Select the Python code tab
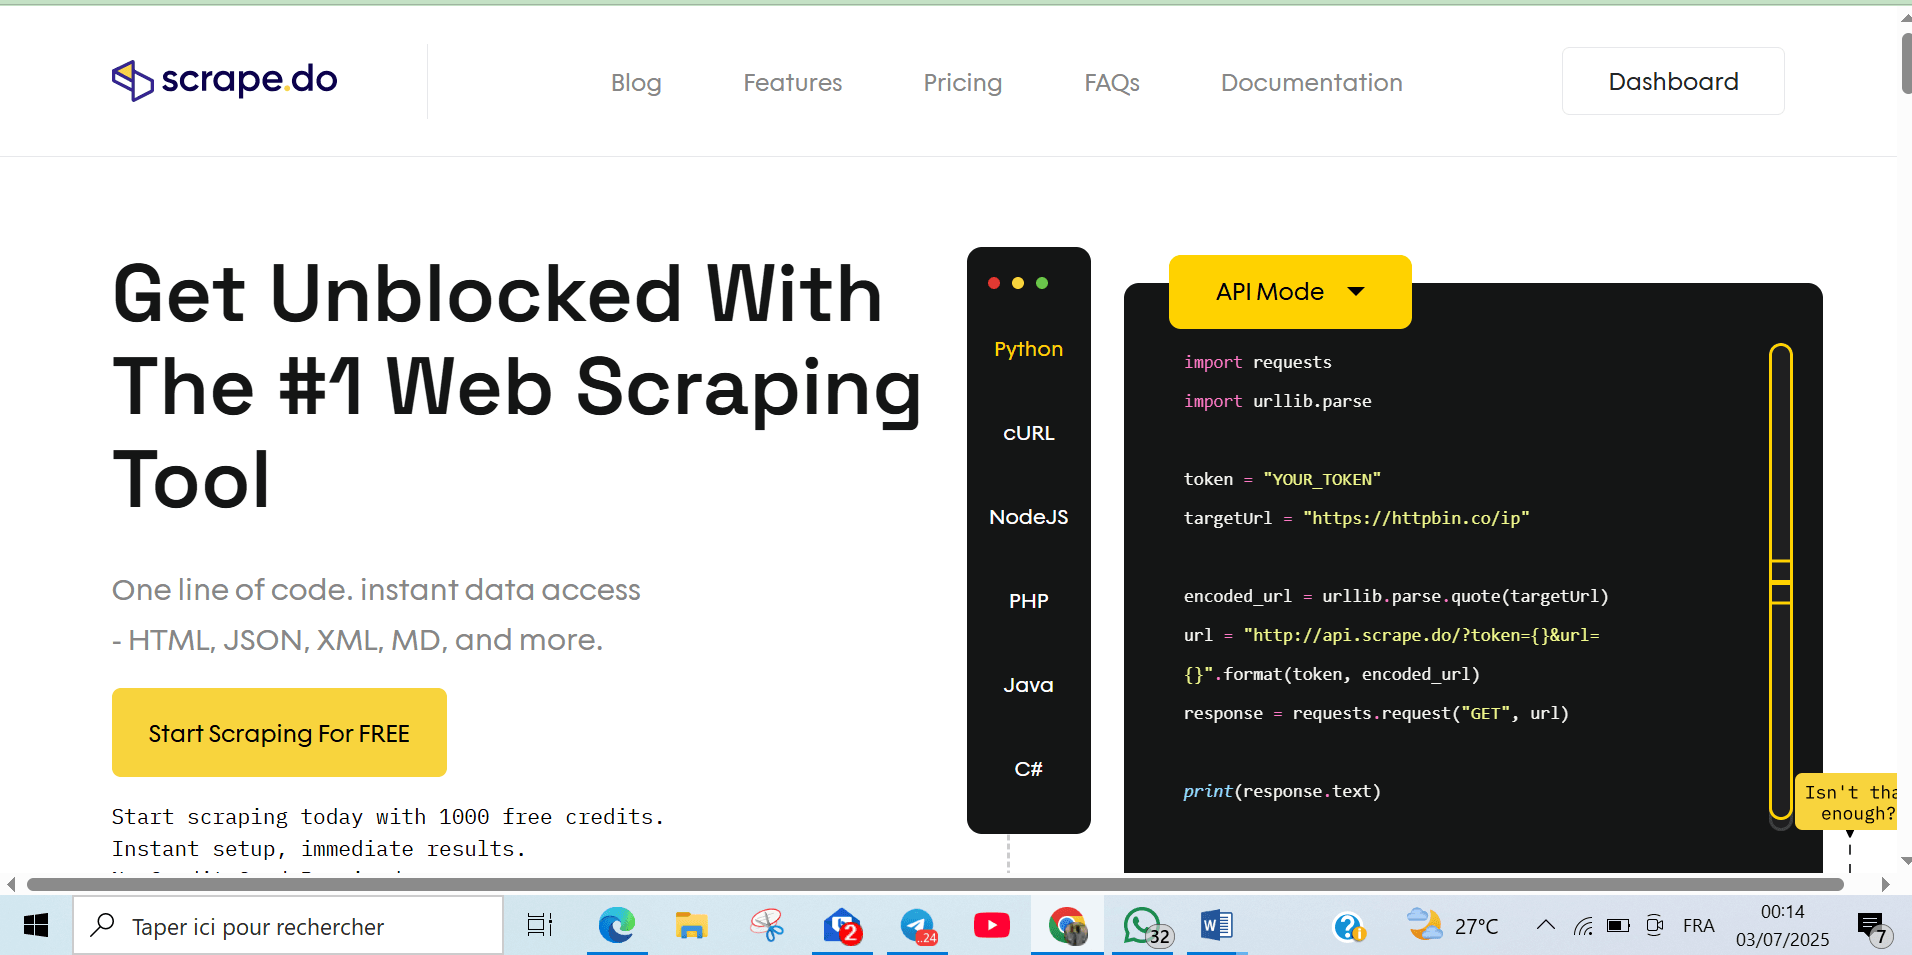This screenshot has width=1912, height=955. click(x=1028, y=349)
